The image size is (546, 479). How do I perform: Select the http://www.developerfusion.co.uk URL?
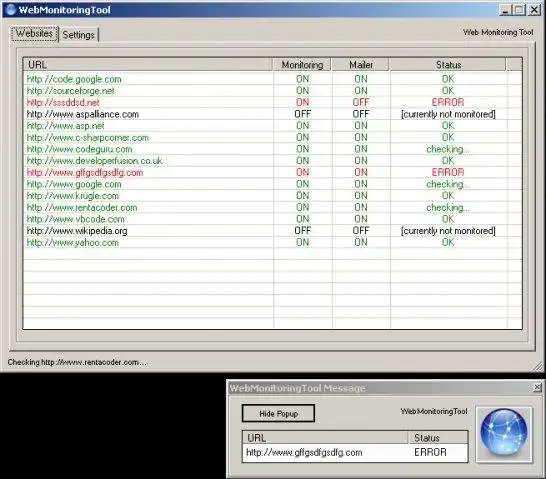[x=94, y=161]
